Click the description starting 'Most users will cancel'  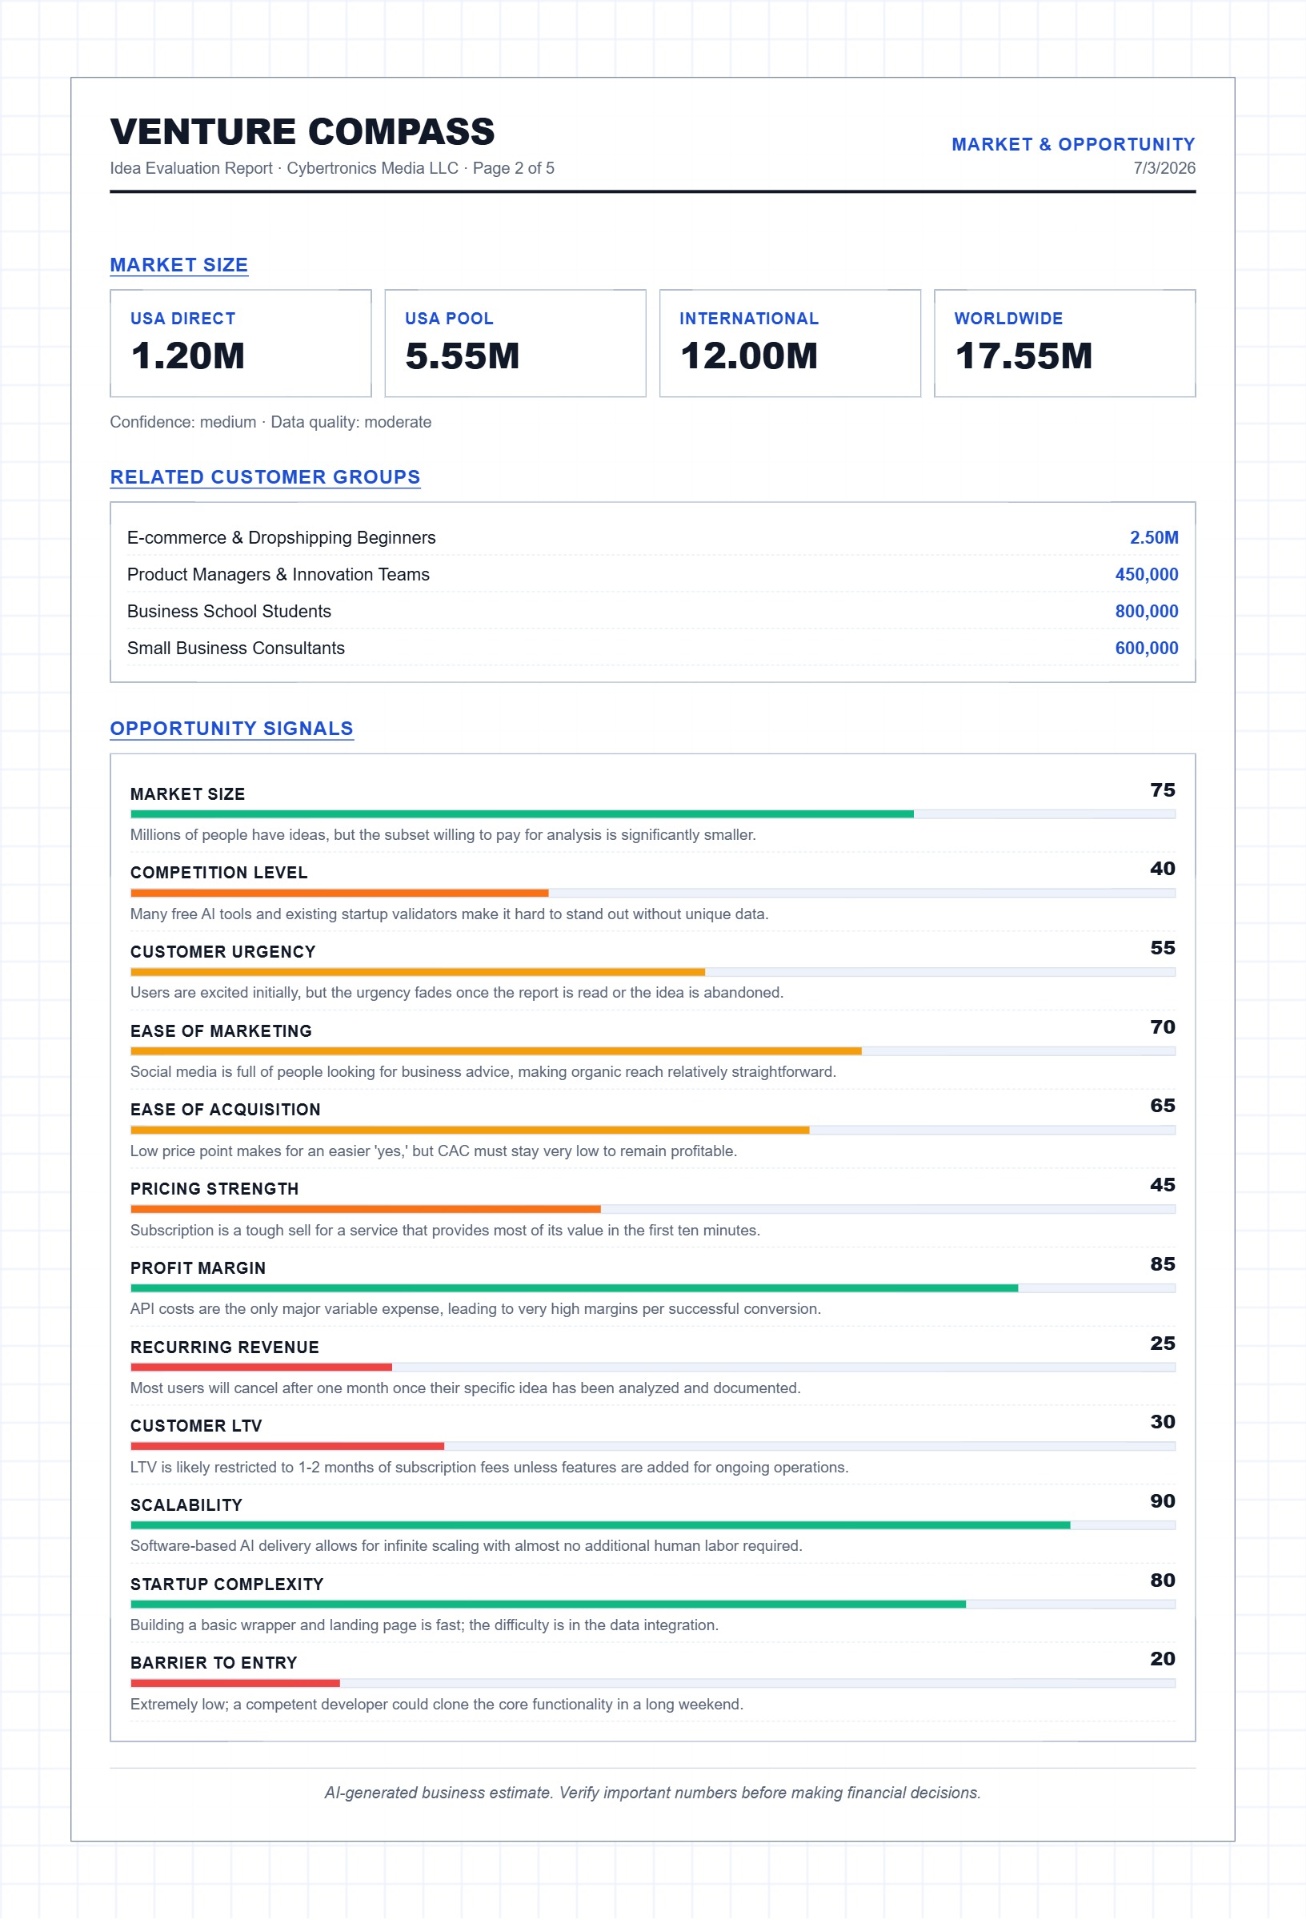(465, 1388)
